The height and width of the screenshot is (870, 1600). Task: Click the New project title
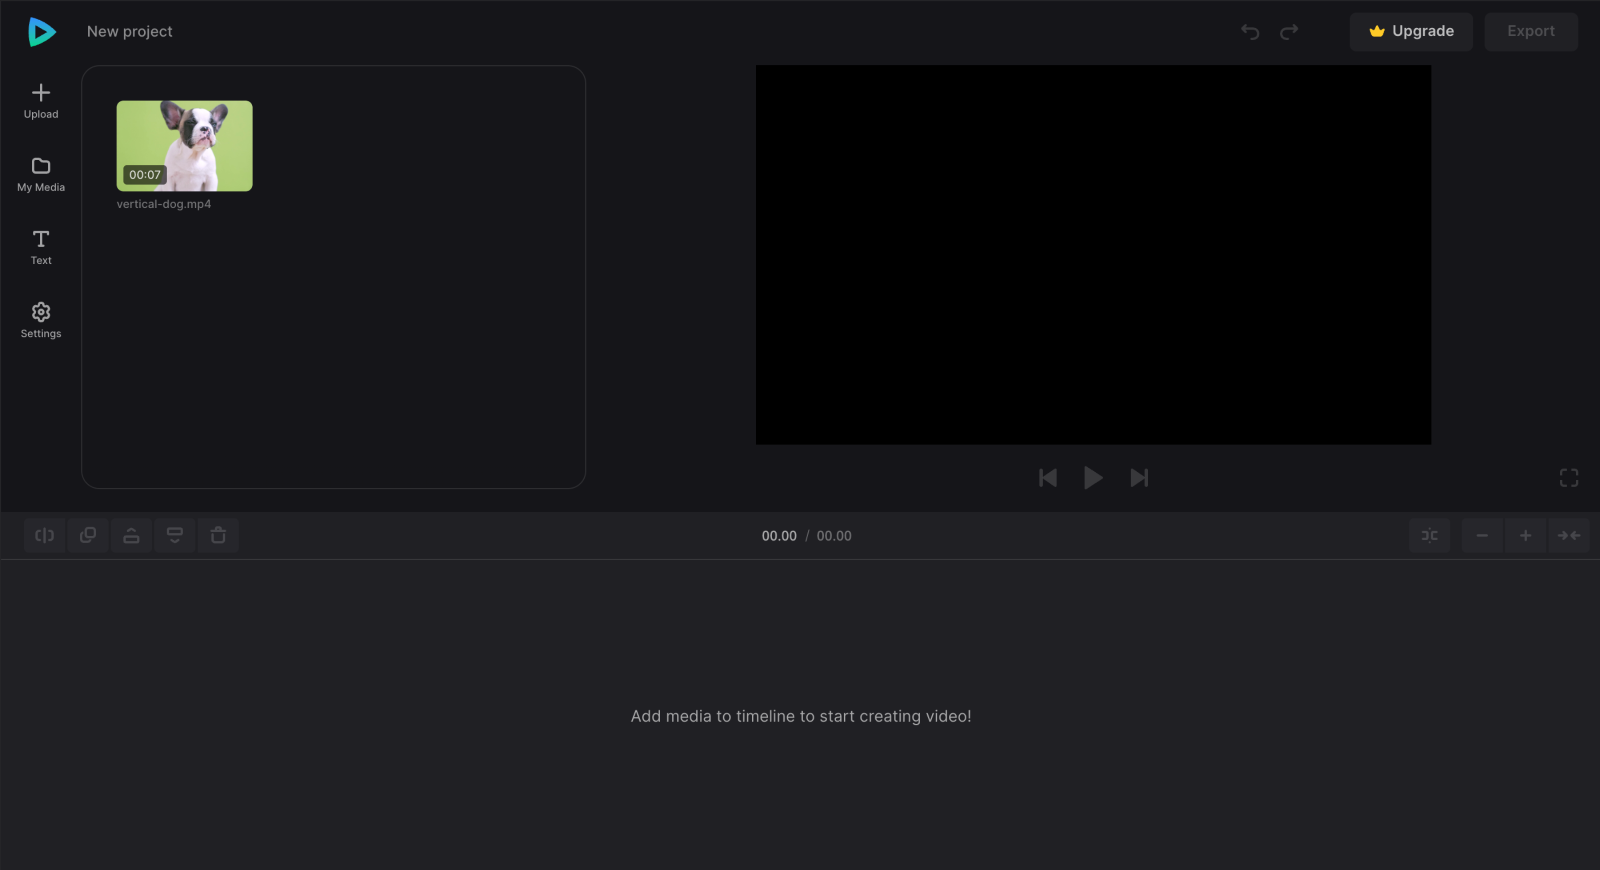pyautogui.click(x=130, y=32)
